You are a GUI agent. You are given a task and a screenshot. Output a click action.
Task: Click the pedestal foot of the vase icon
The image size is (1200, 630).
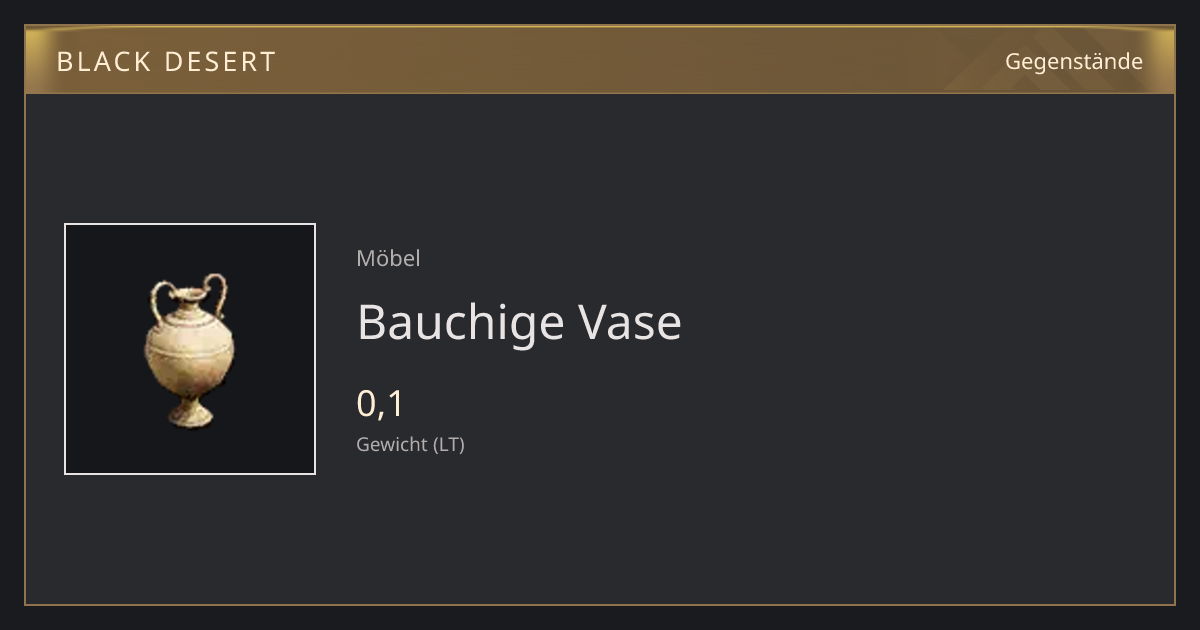click(189, 414)
